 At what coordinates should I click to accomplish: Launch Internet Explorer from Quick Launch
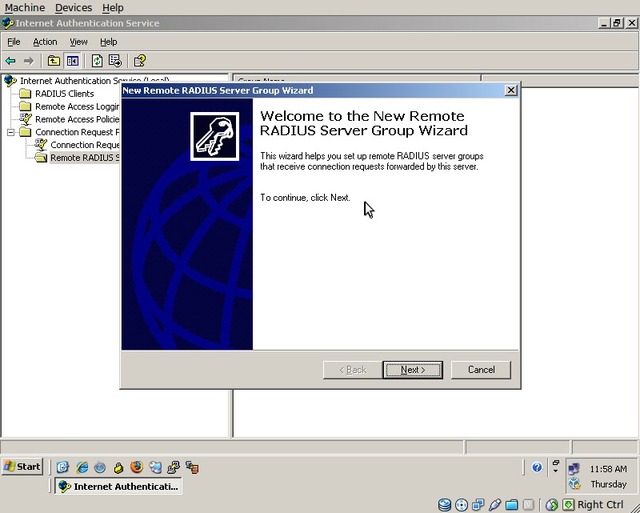click(82, 467)
